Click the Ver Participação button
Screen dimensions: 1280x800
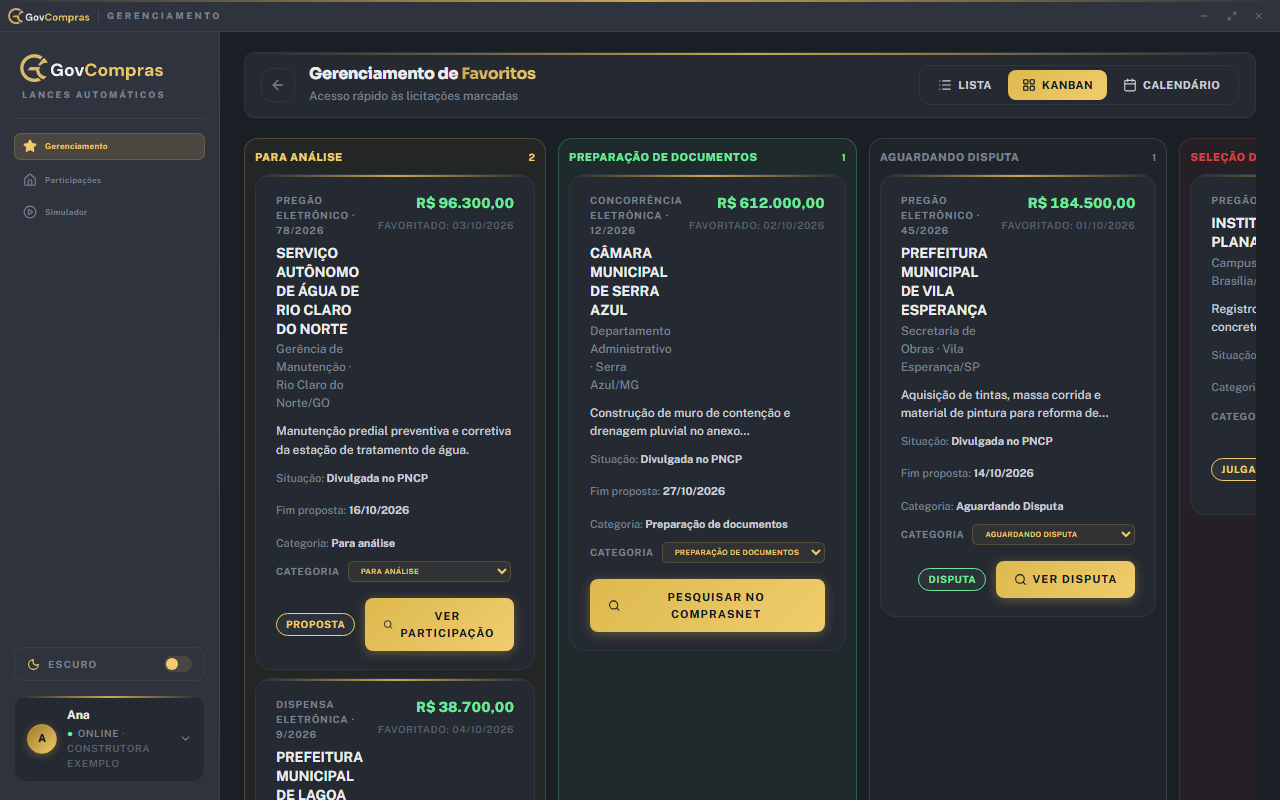click(x=439, y=625)
